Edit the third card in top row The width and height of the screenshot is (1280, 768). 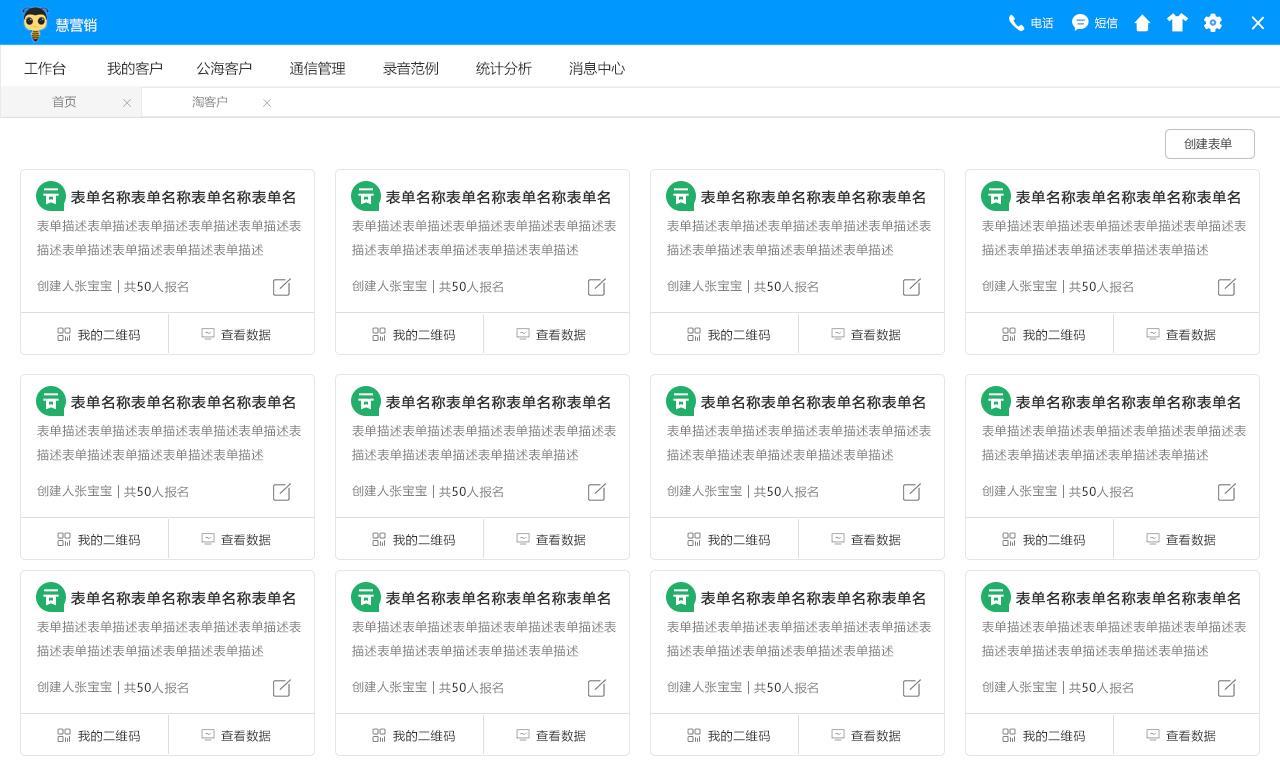(912, 287)
